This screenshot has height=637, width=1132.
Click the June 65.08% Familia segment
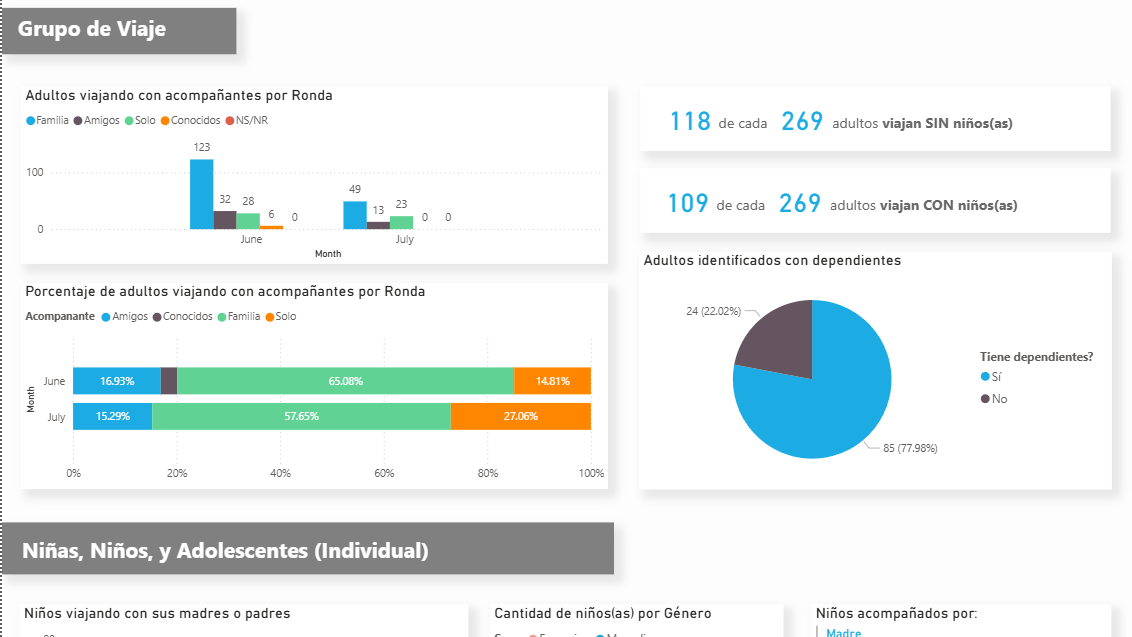[x=345, y=381]
